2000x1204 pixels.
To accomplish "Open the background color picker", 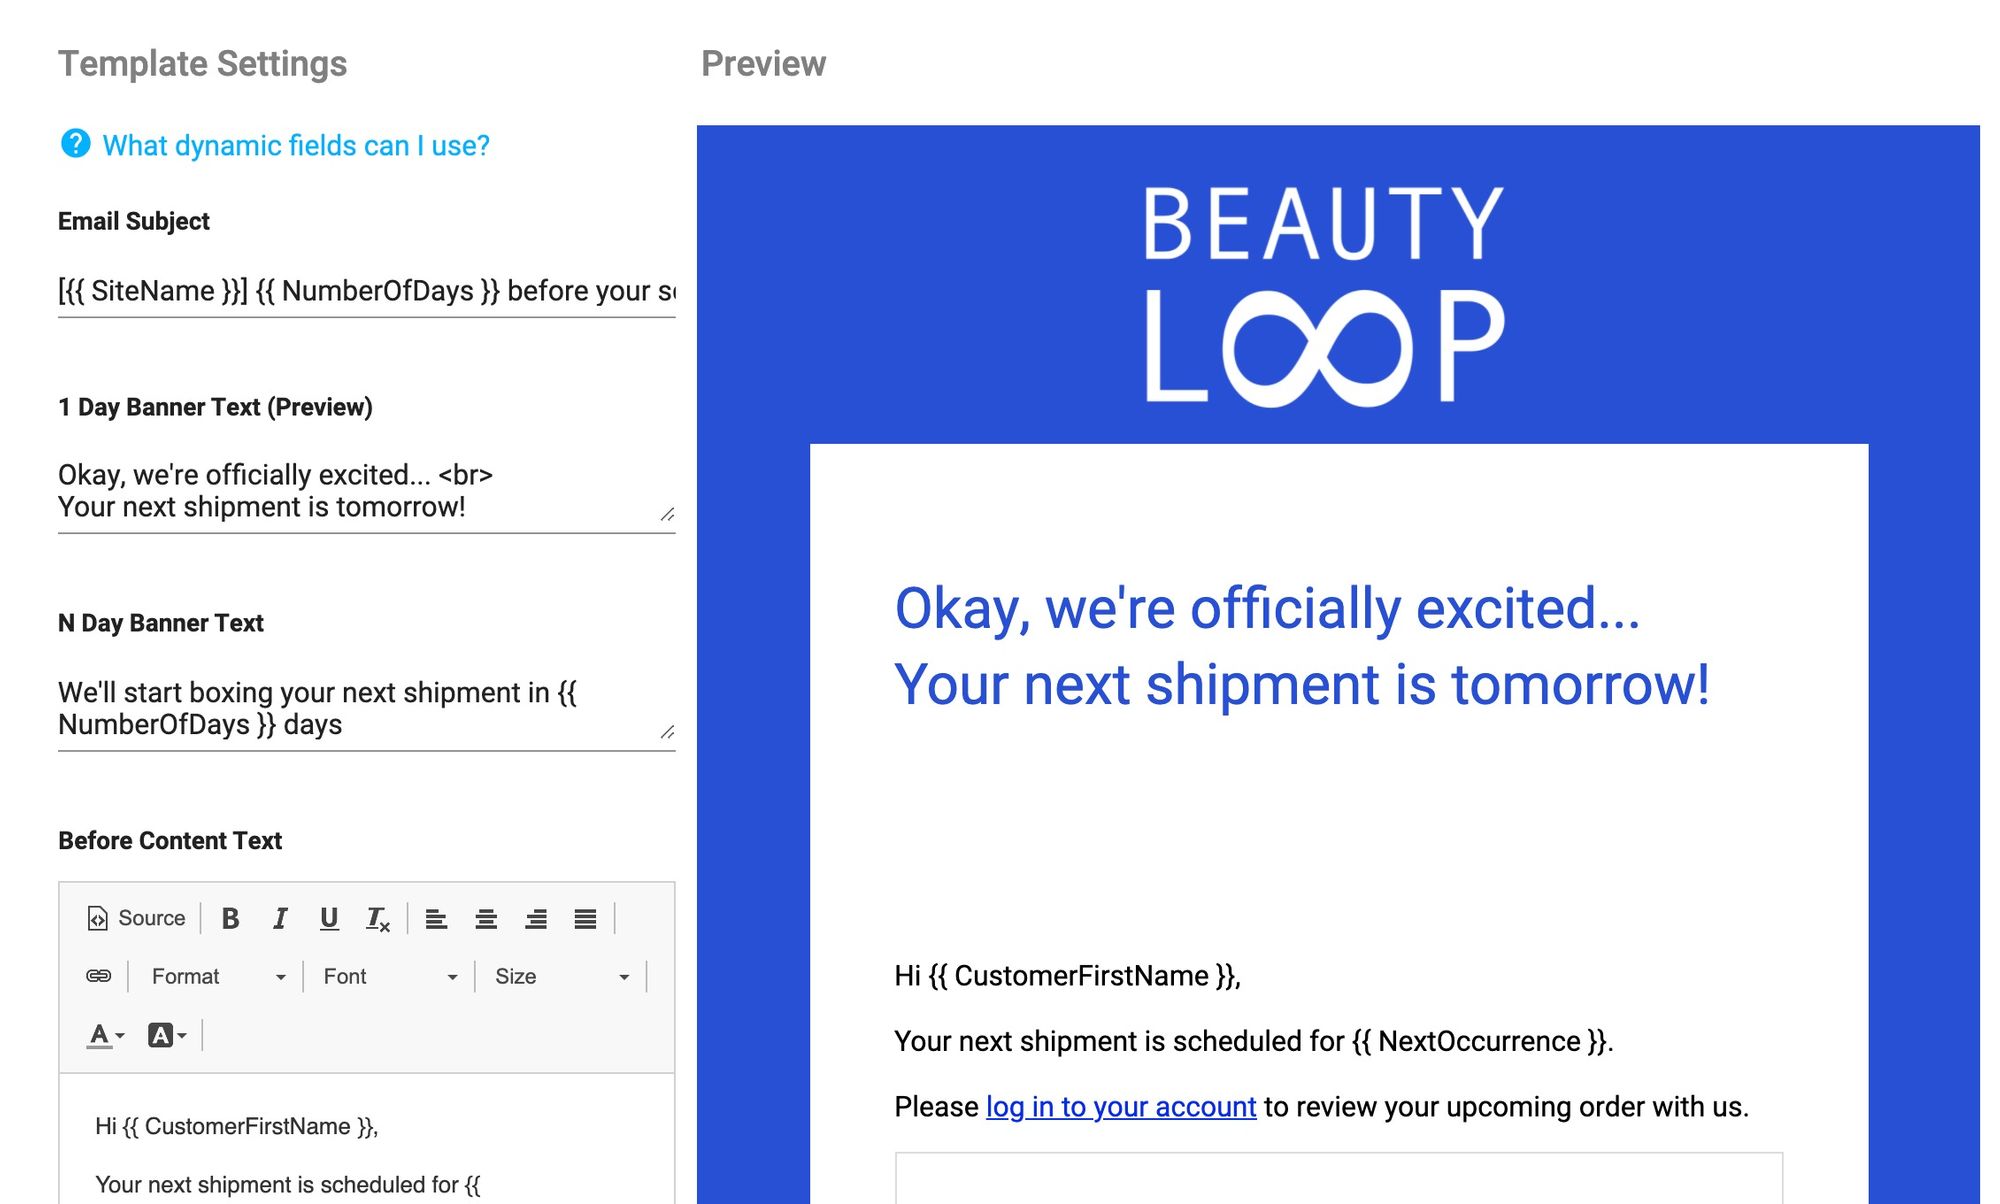I will [166, 1035].
